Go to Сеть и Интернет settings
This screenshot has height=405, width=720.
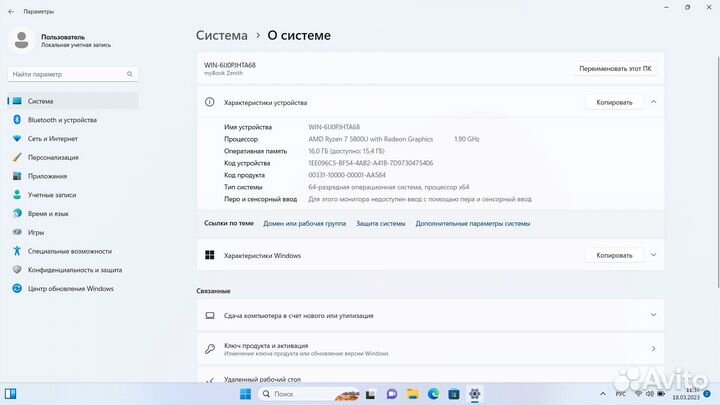pyautogui.click(x=73, y=139)
